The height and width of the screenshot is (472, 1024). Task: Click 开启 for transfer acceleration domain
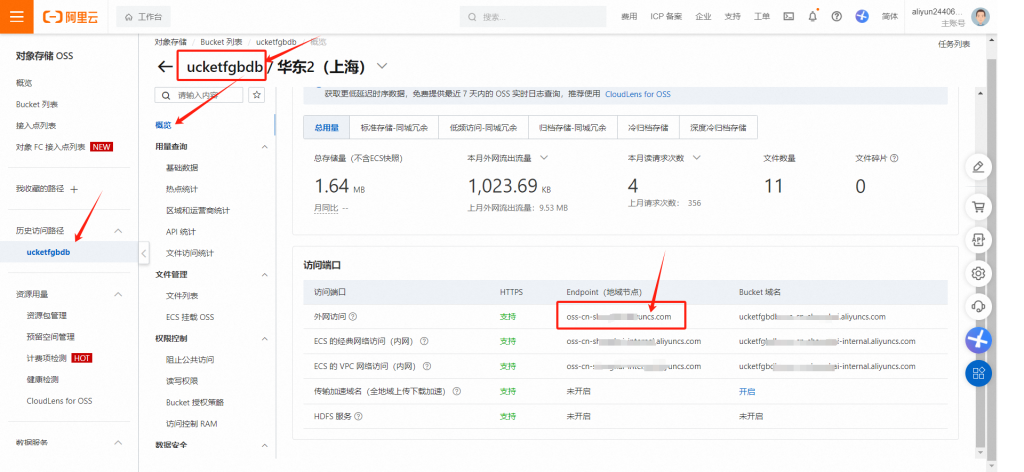coord(746,392)
